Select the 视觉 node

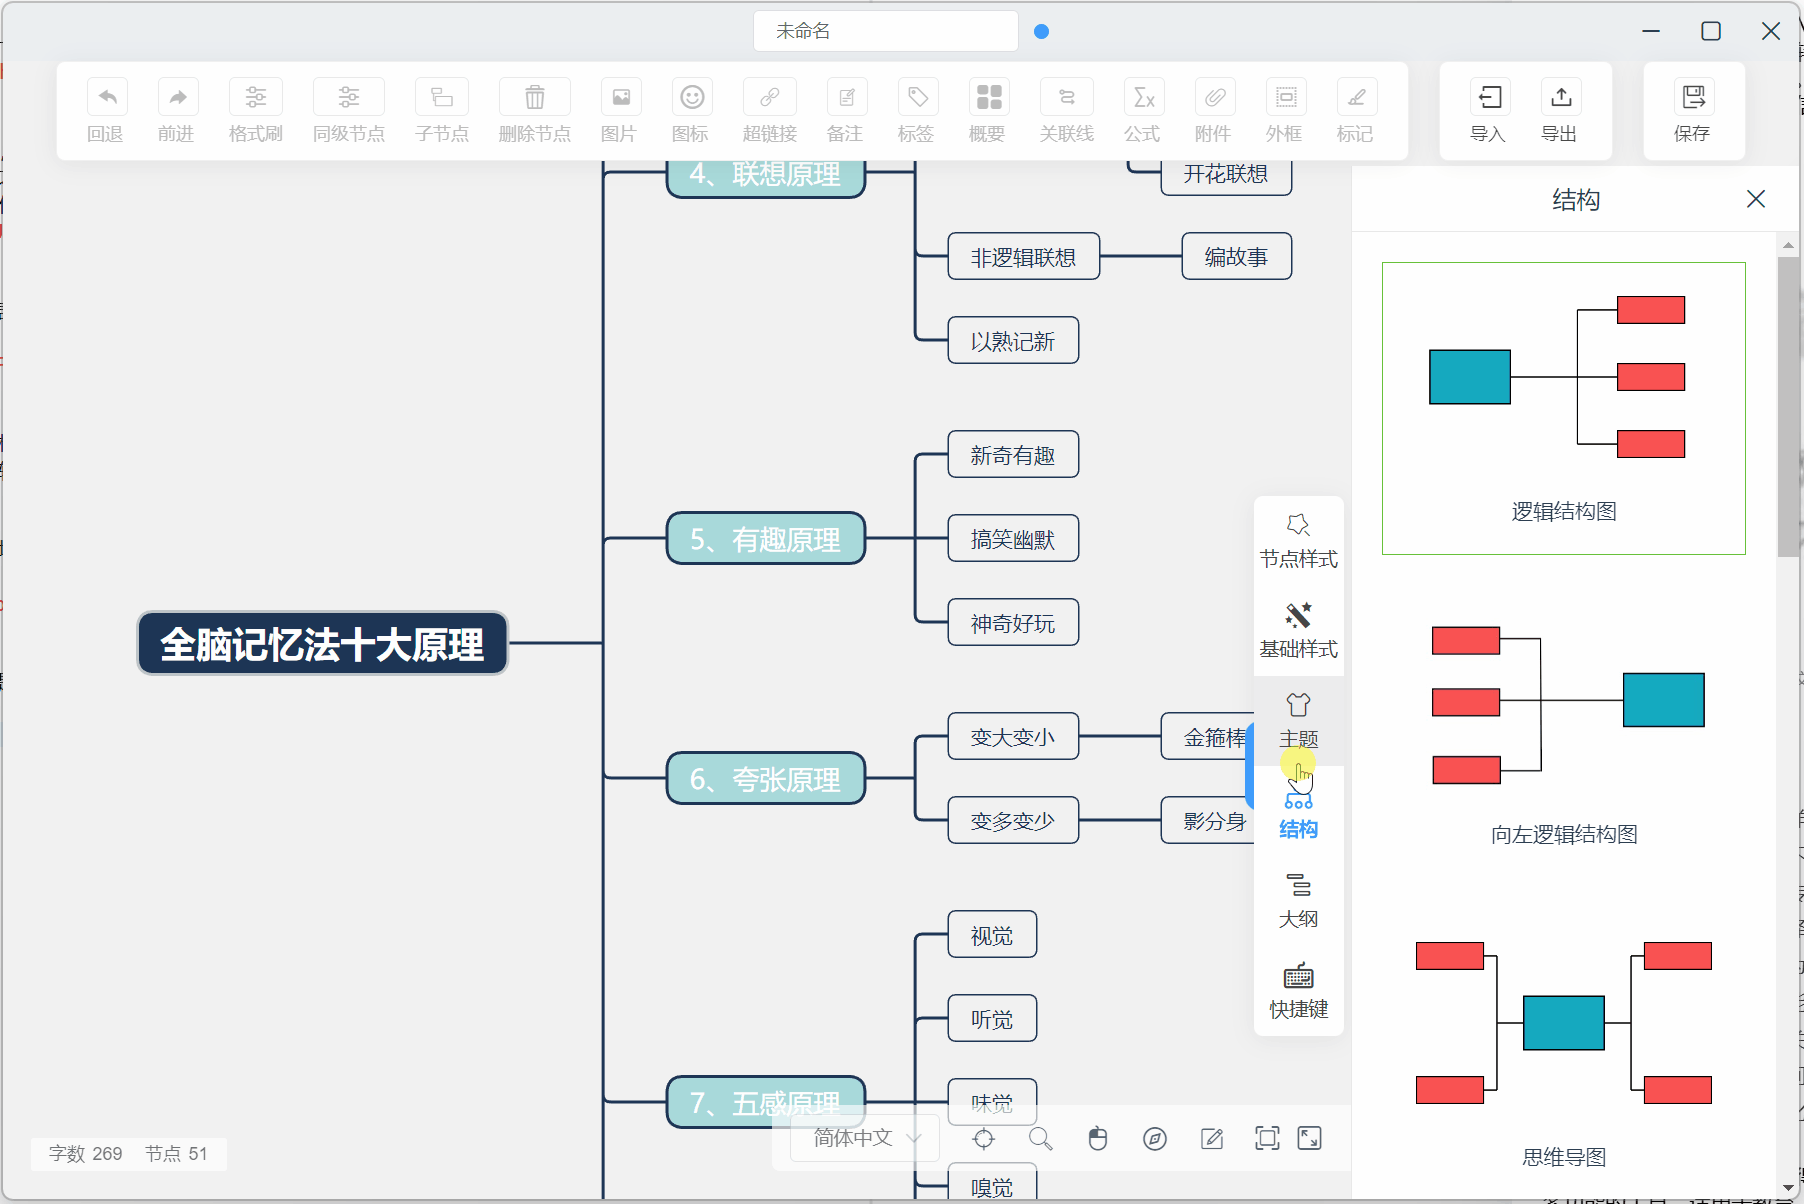pos(992,935)
